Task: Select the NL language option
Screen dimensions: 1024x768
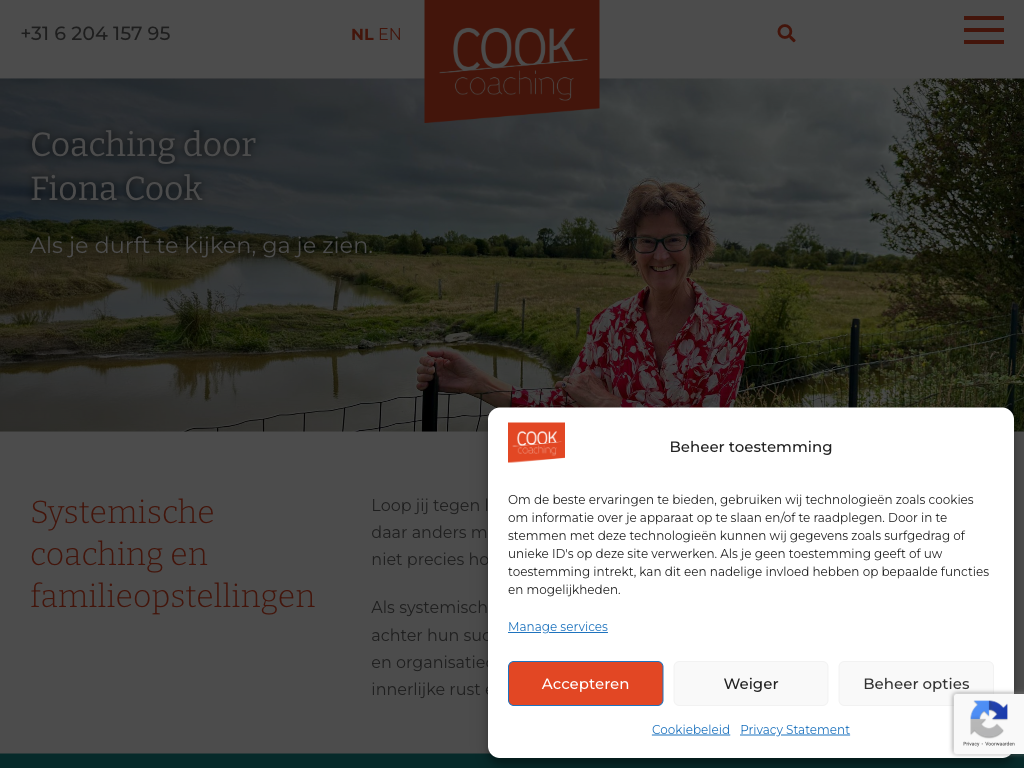Action: tap(362, 34)
